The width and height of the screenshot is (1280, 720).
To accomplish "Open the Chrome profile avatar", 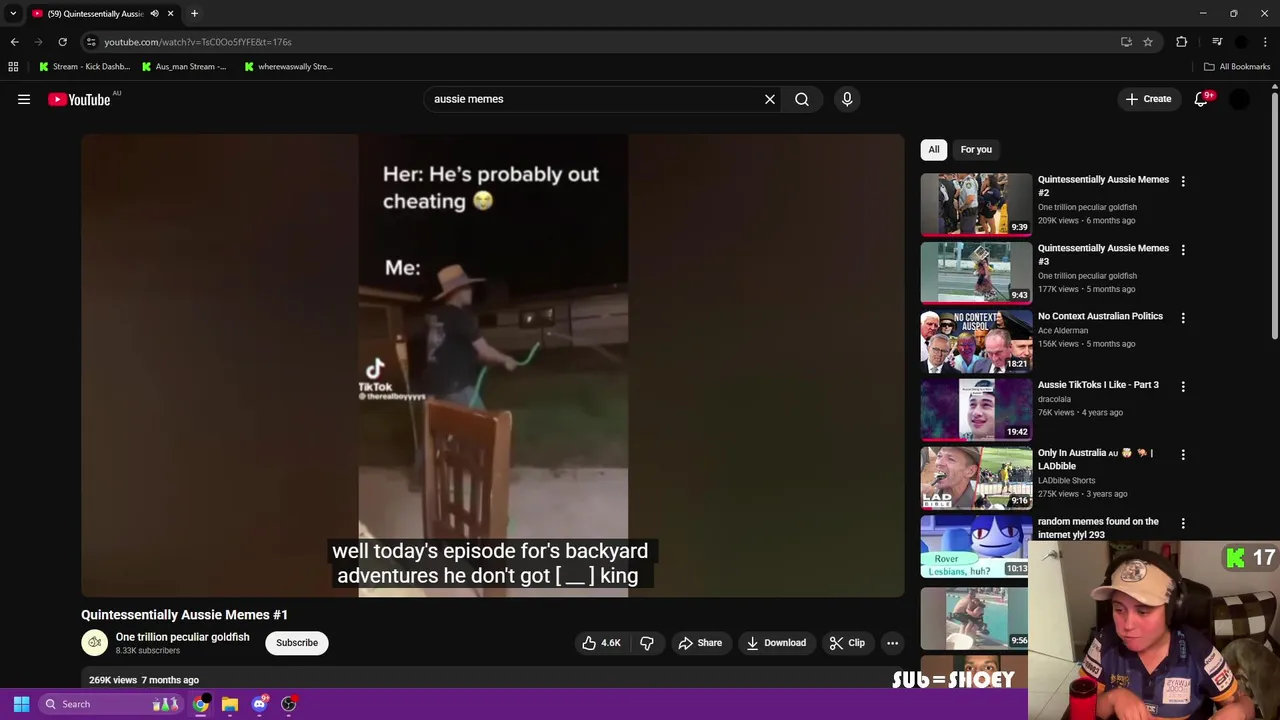I will [1241, 42].
